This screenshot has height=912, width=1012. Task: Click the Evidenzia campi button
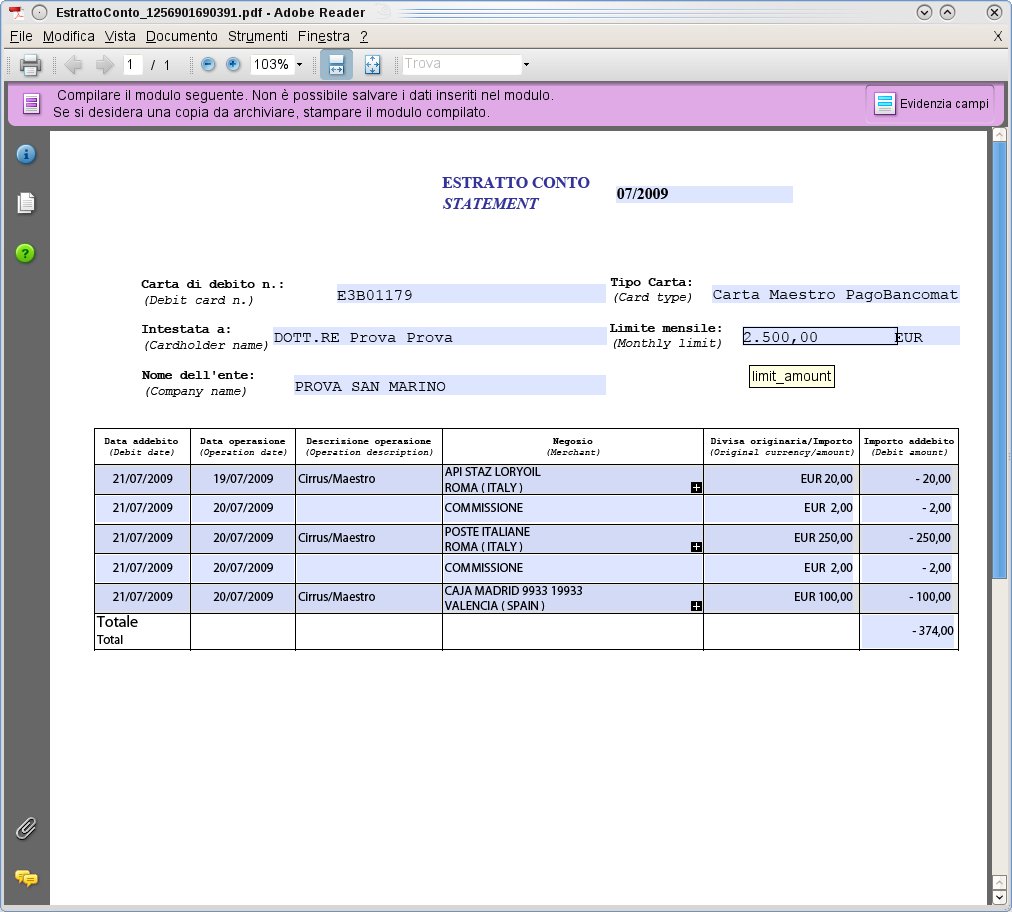click(931, 104)
